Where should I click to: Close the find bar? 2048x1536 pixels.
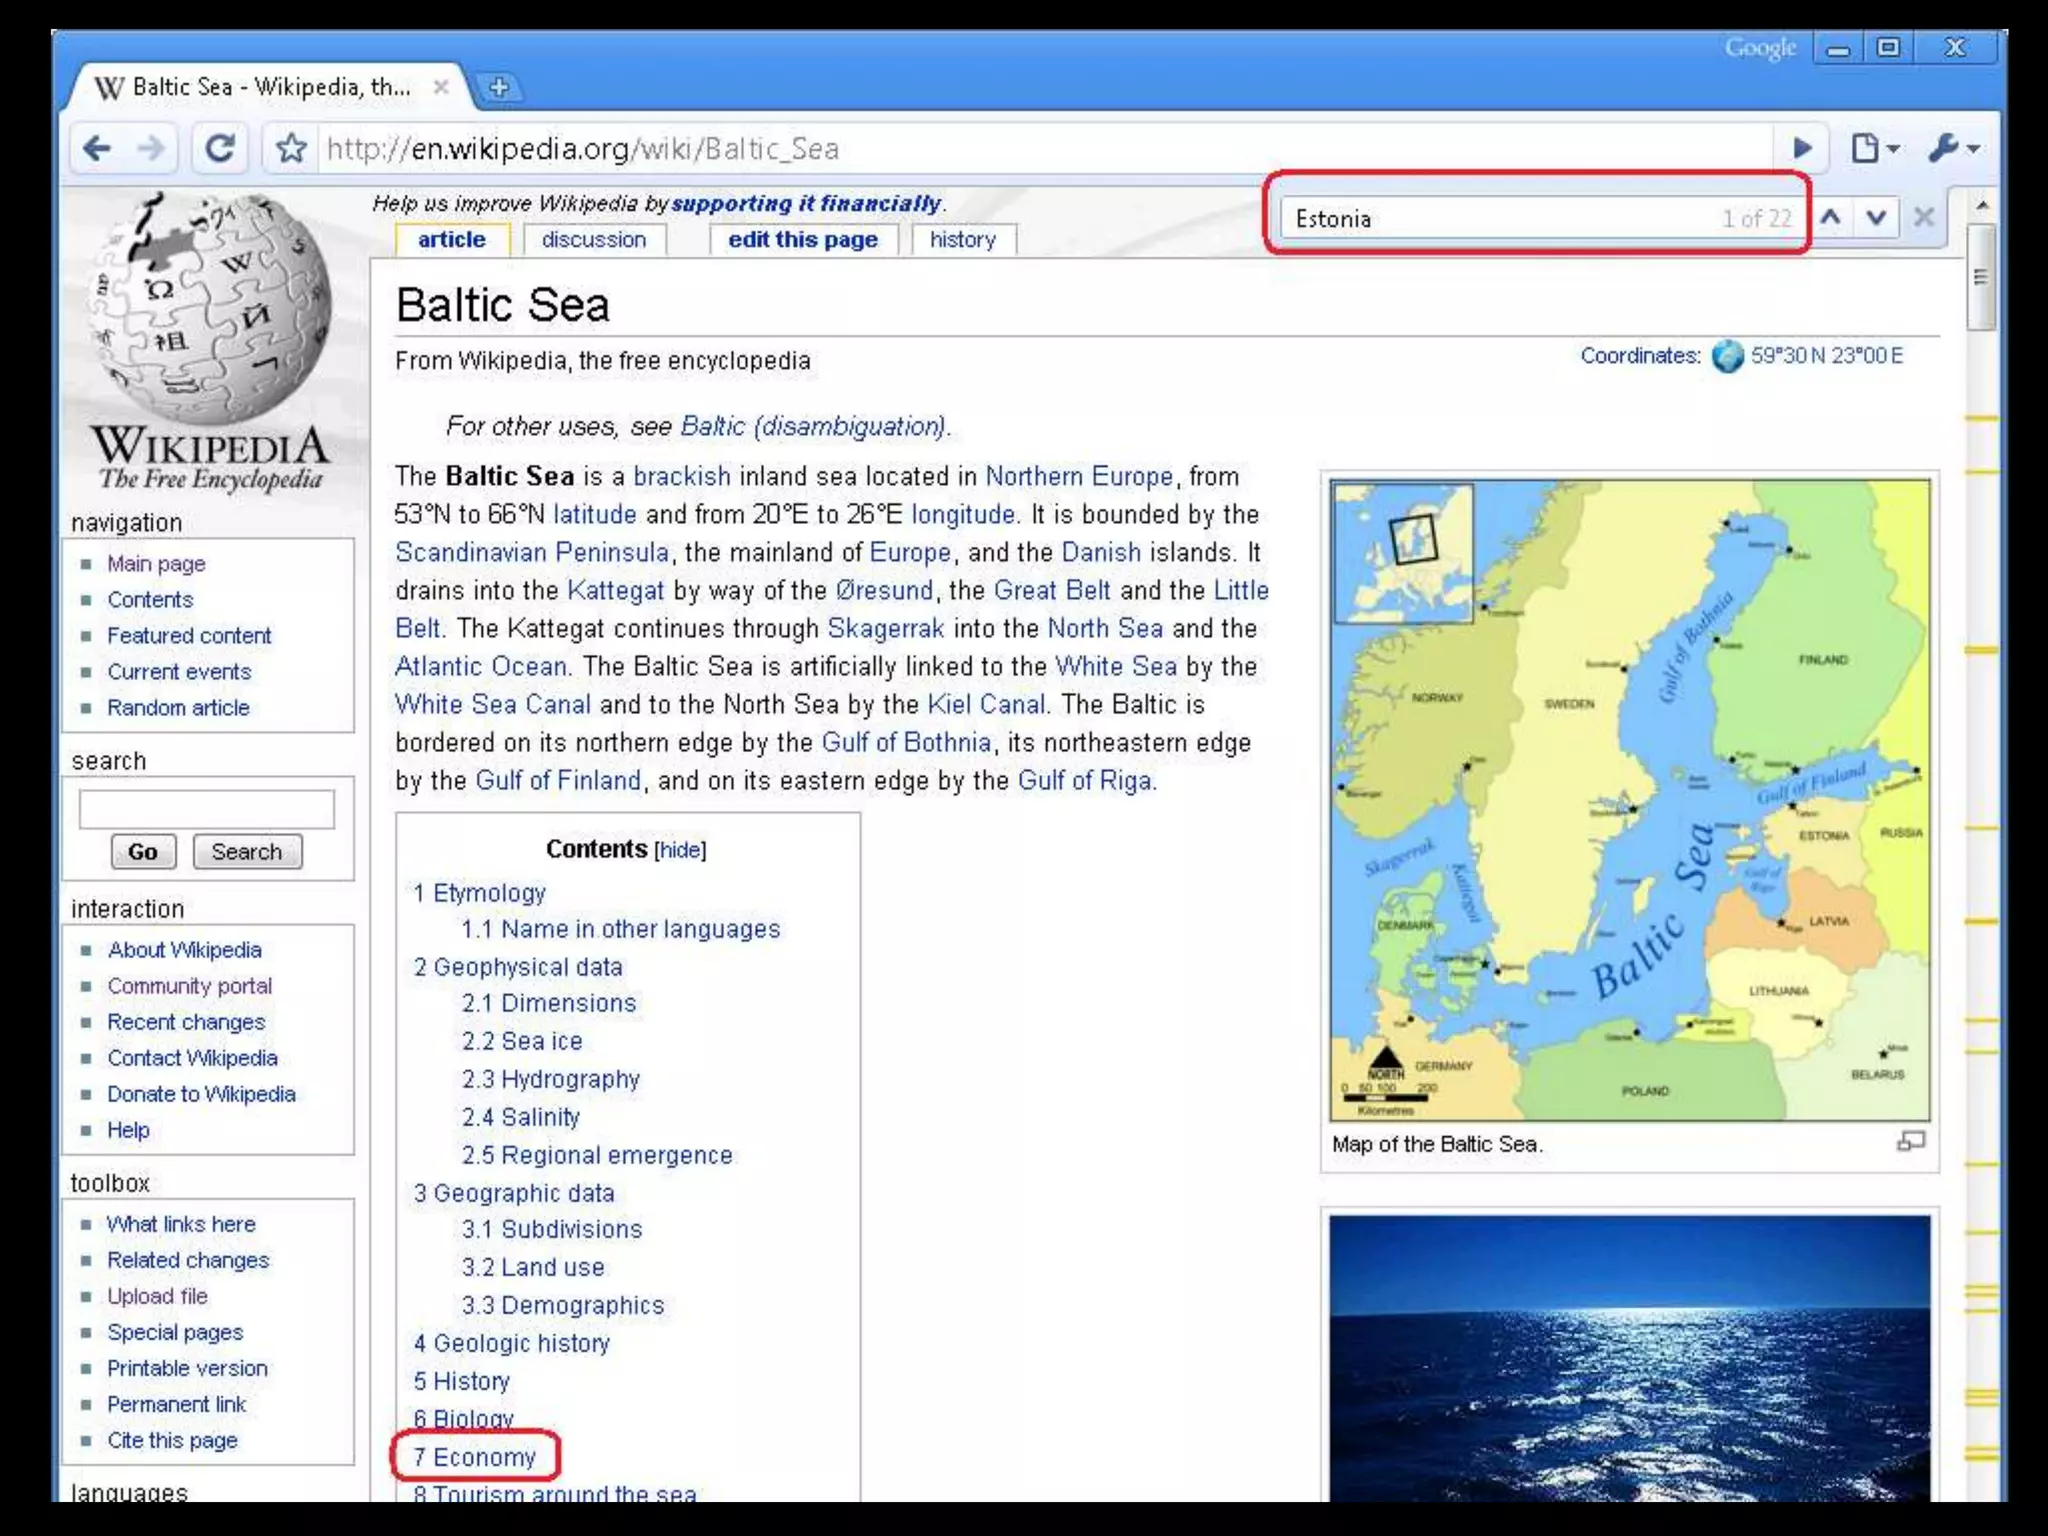1923,217
